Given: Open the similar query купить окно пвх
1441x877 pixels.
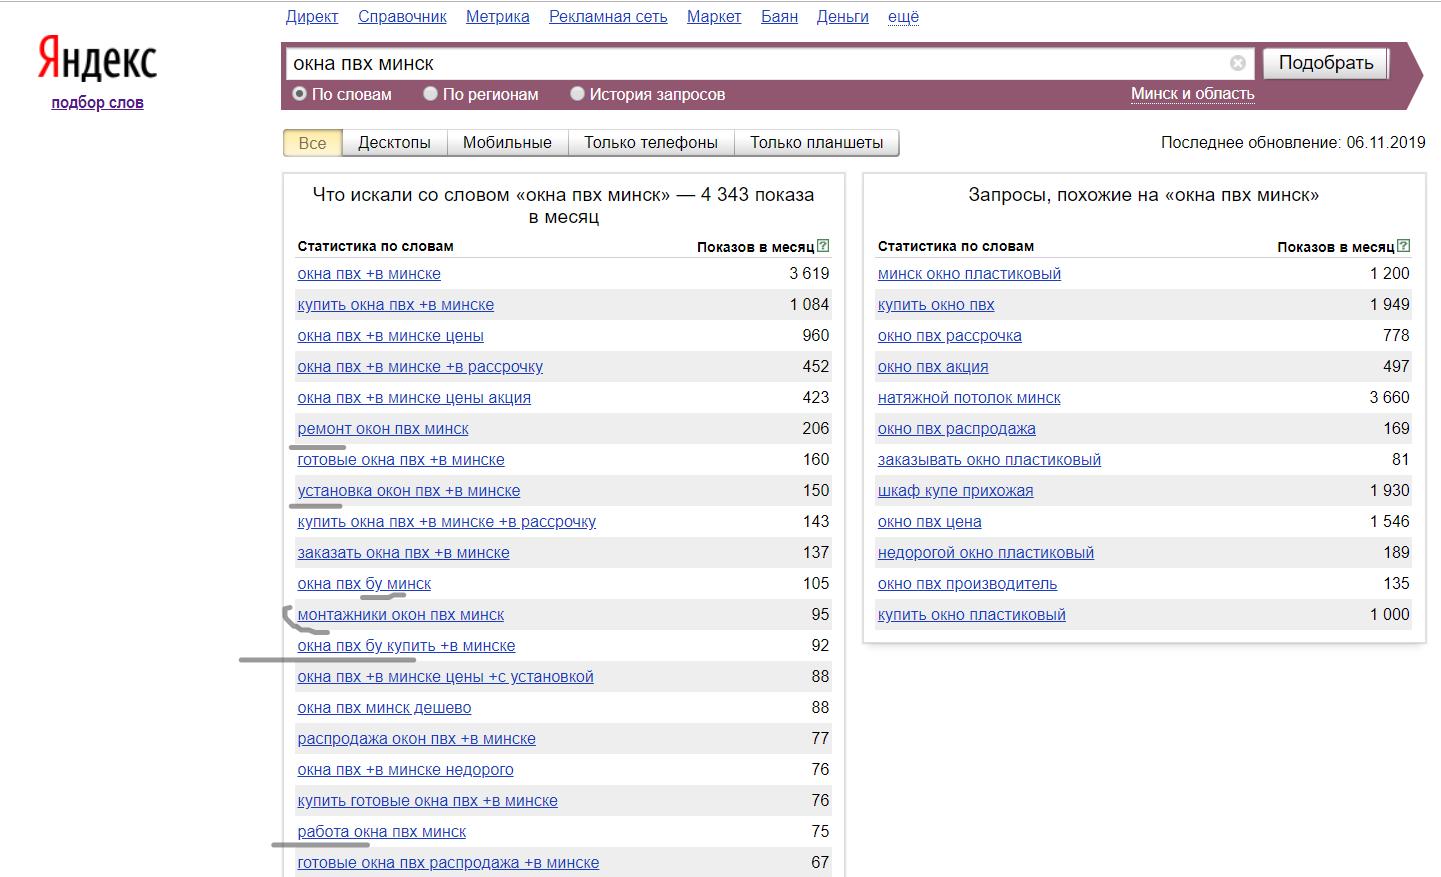Looking at the screenshot, I should pos(936,305).
